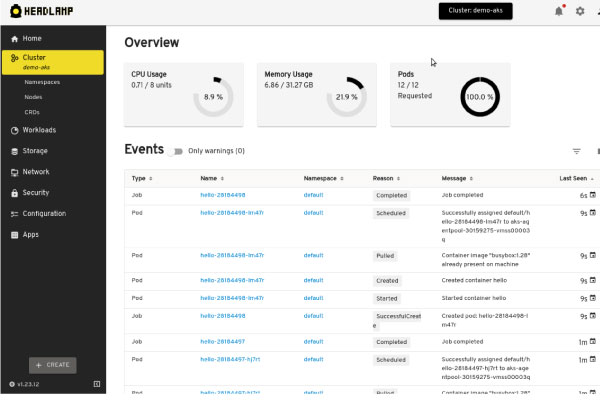
Task: Open the settings gear icon
Action: 580,11
